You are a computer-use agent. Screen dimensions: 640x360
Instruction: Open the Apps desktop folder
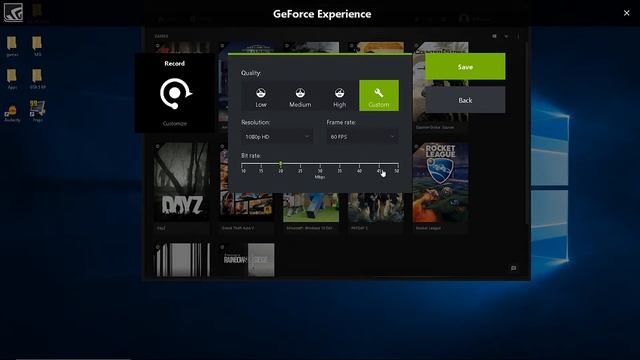12,79
